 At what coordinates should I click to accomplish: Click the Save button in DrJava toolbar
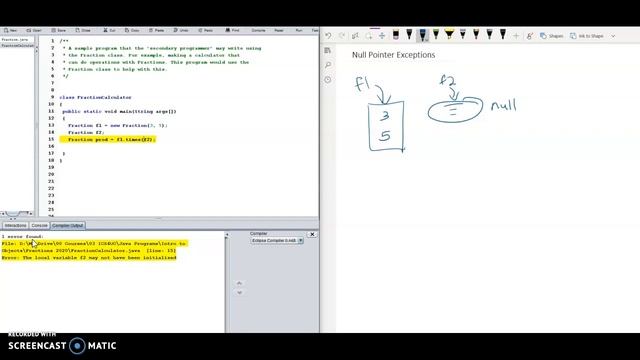click(x=58, y=30)
